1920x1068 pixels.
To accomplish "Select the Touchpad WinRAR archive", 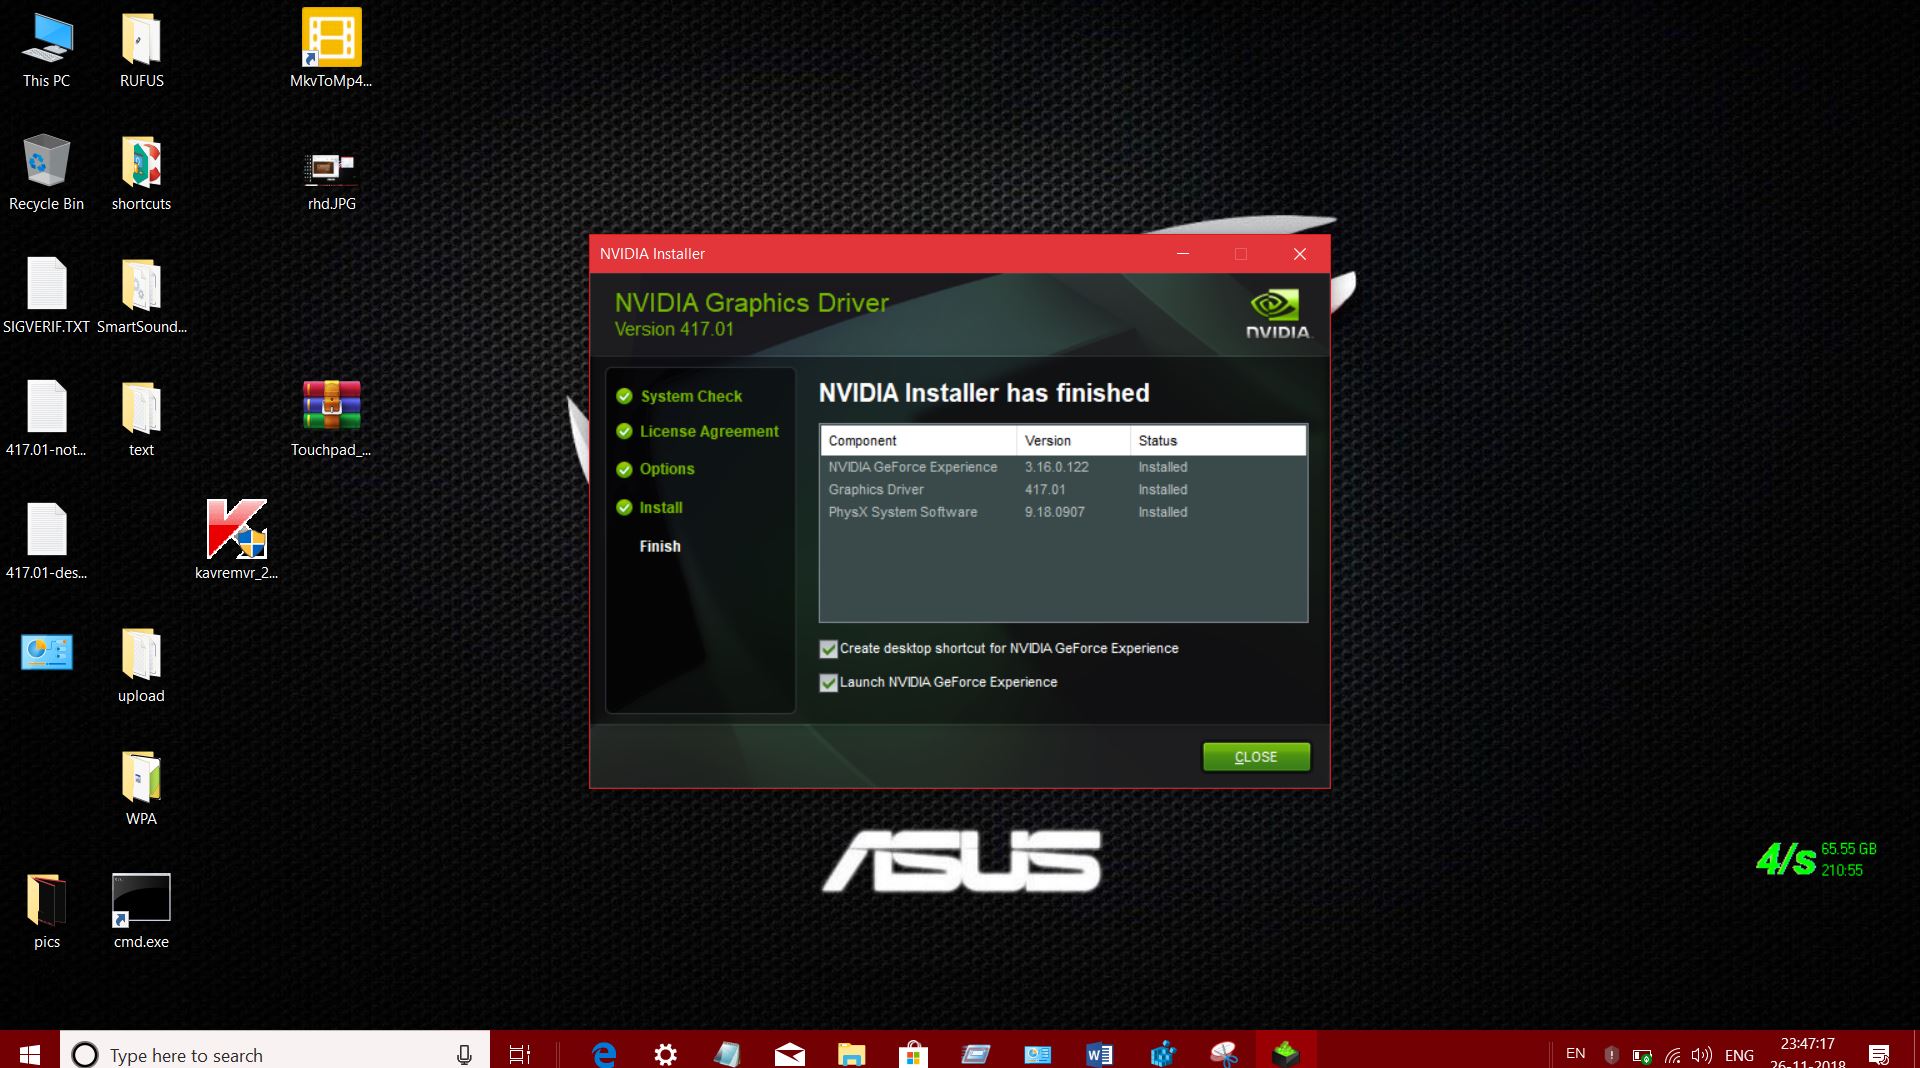I will click(x=331, y=419).
